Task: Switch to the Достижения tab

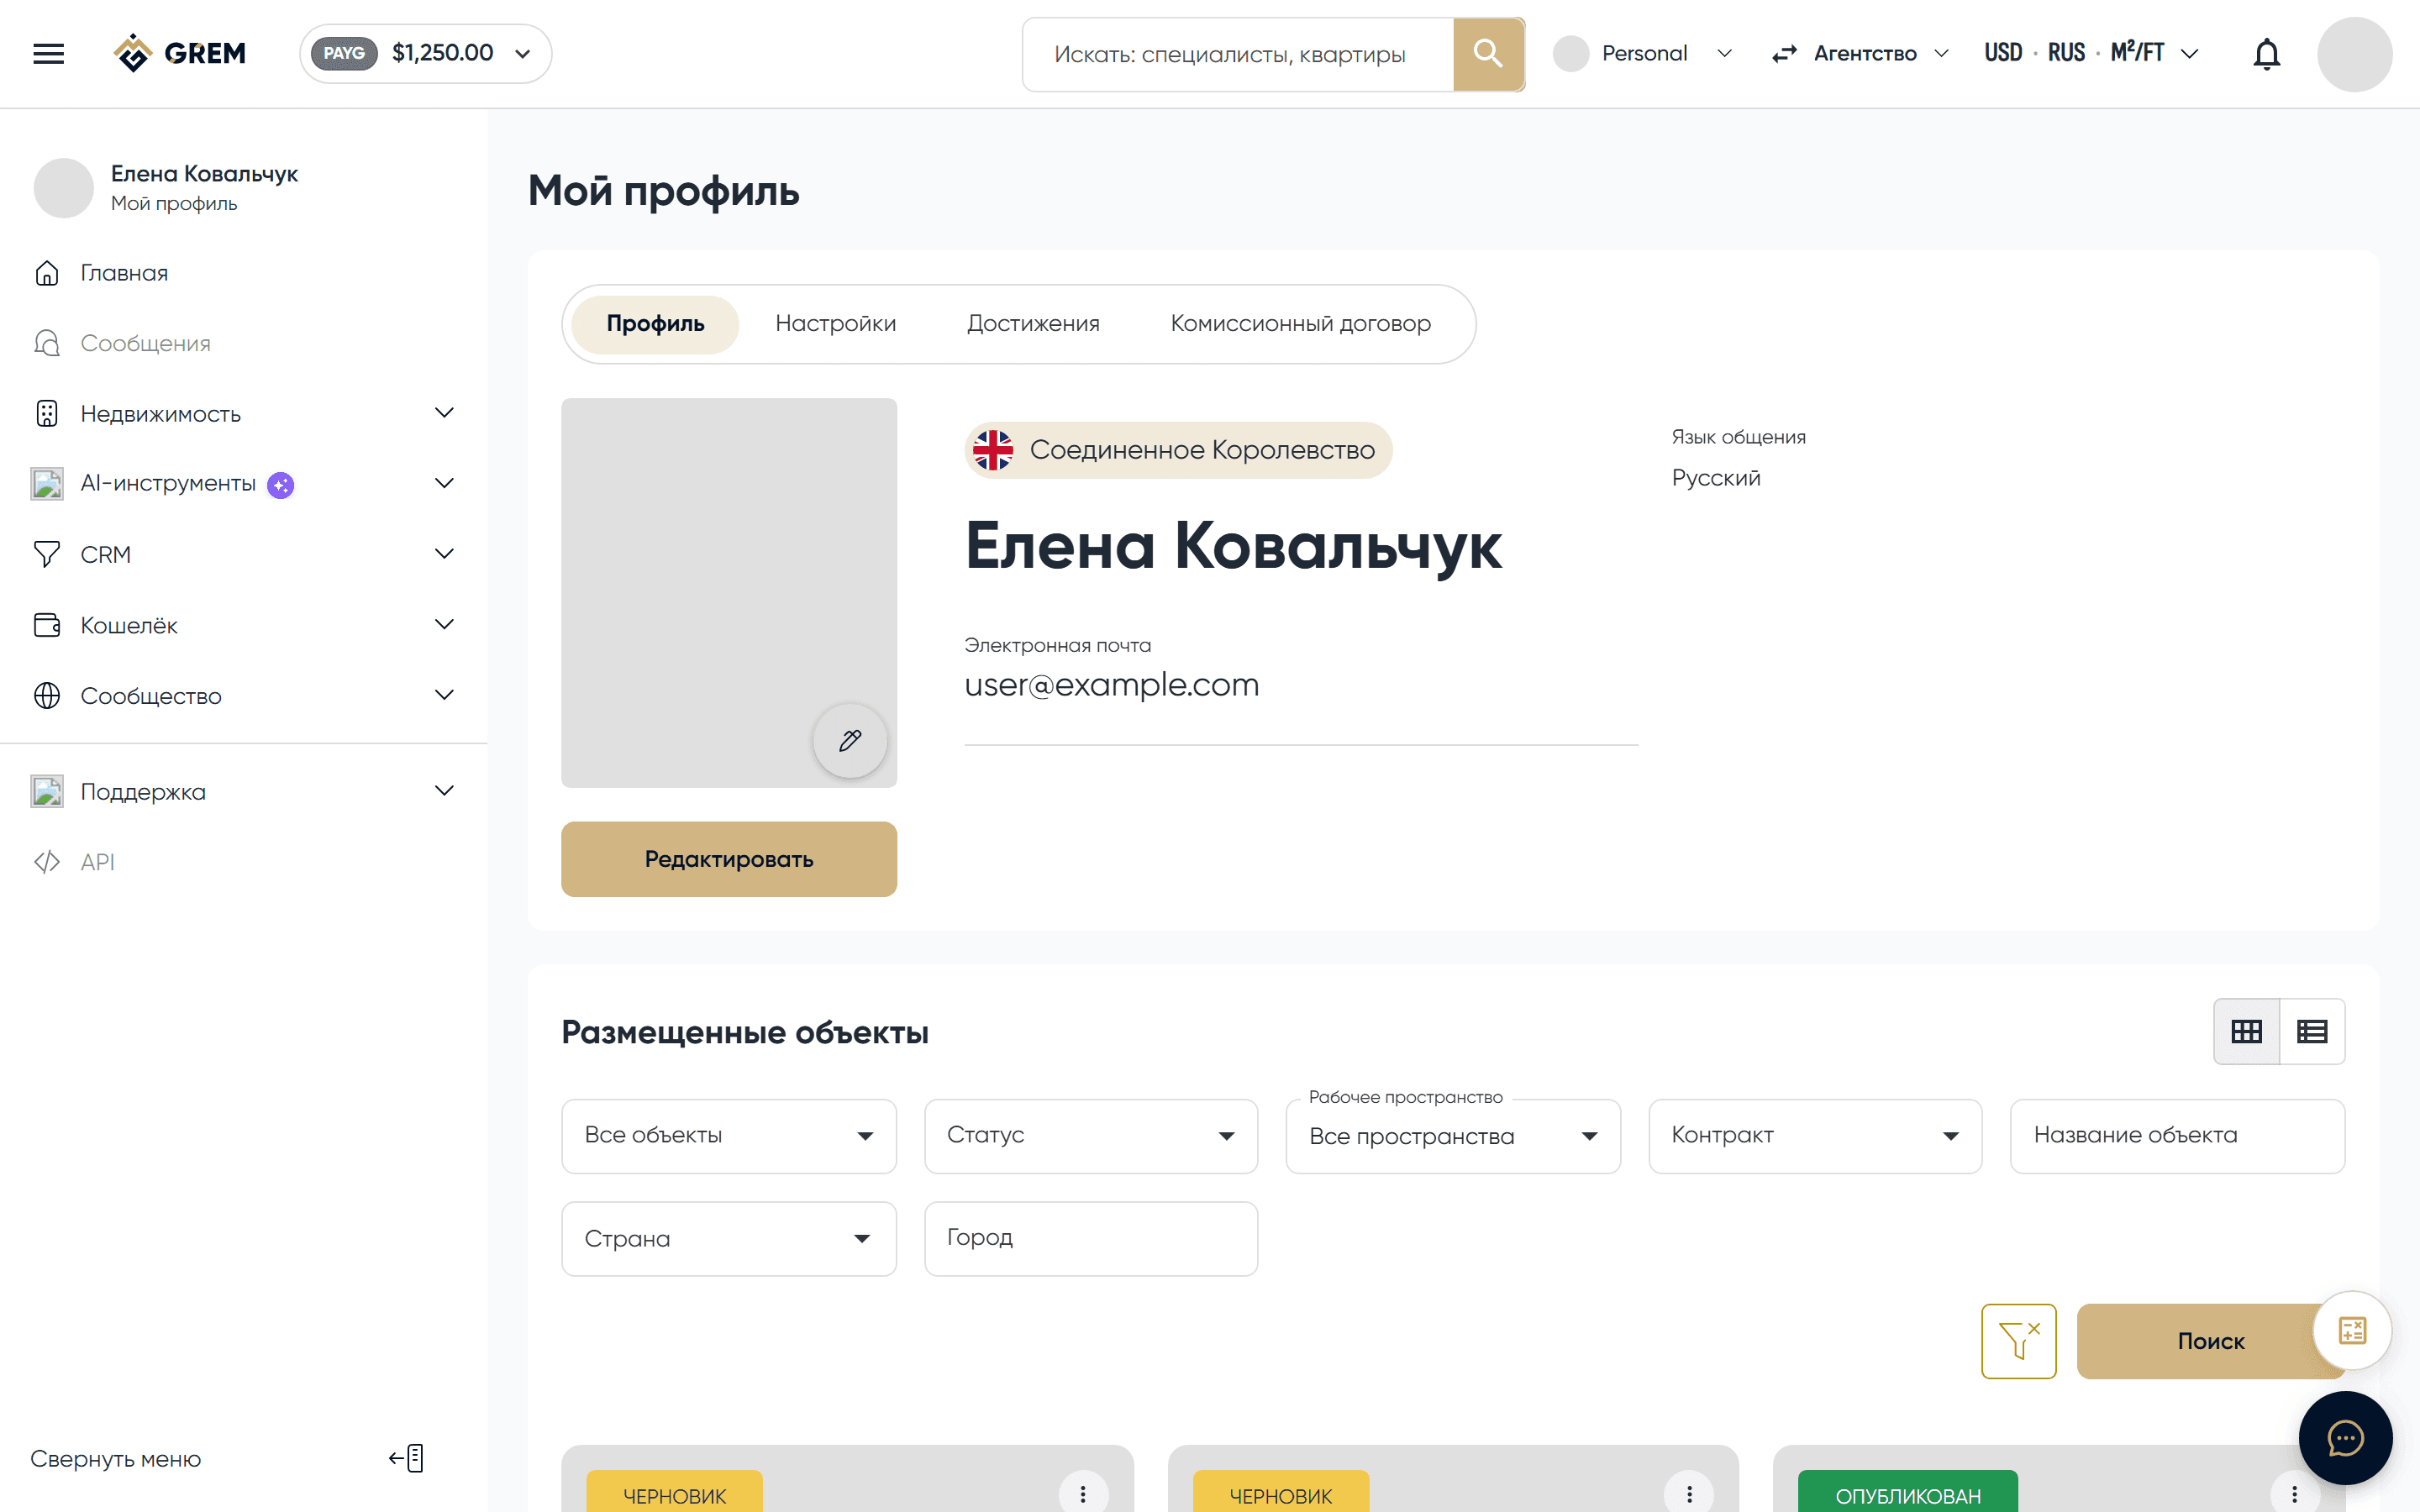Action: (1033, 324)
